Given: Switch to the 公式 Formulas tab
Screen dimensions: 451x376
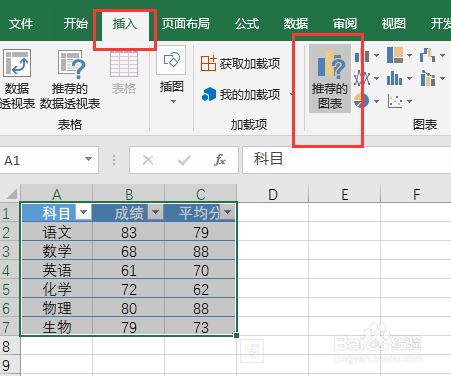Looking at the screenshot, I should pyautogui.click(x=247, y=24).
